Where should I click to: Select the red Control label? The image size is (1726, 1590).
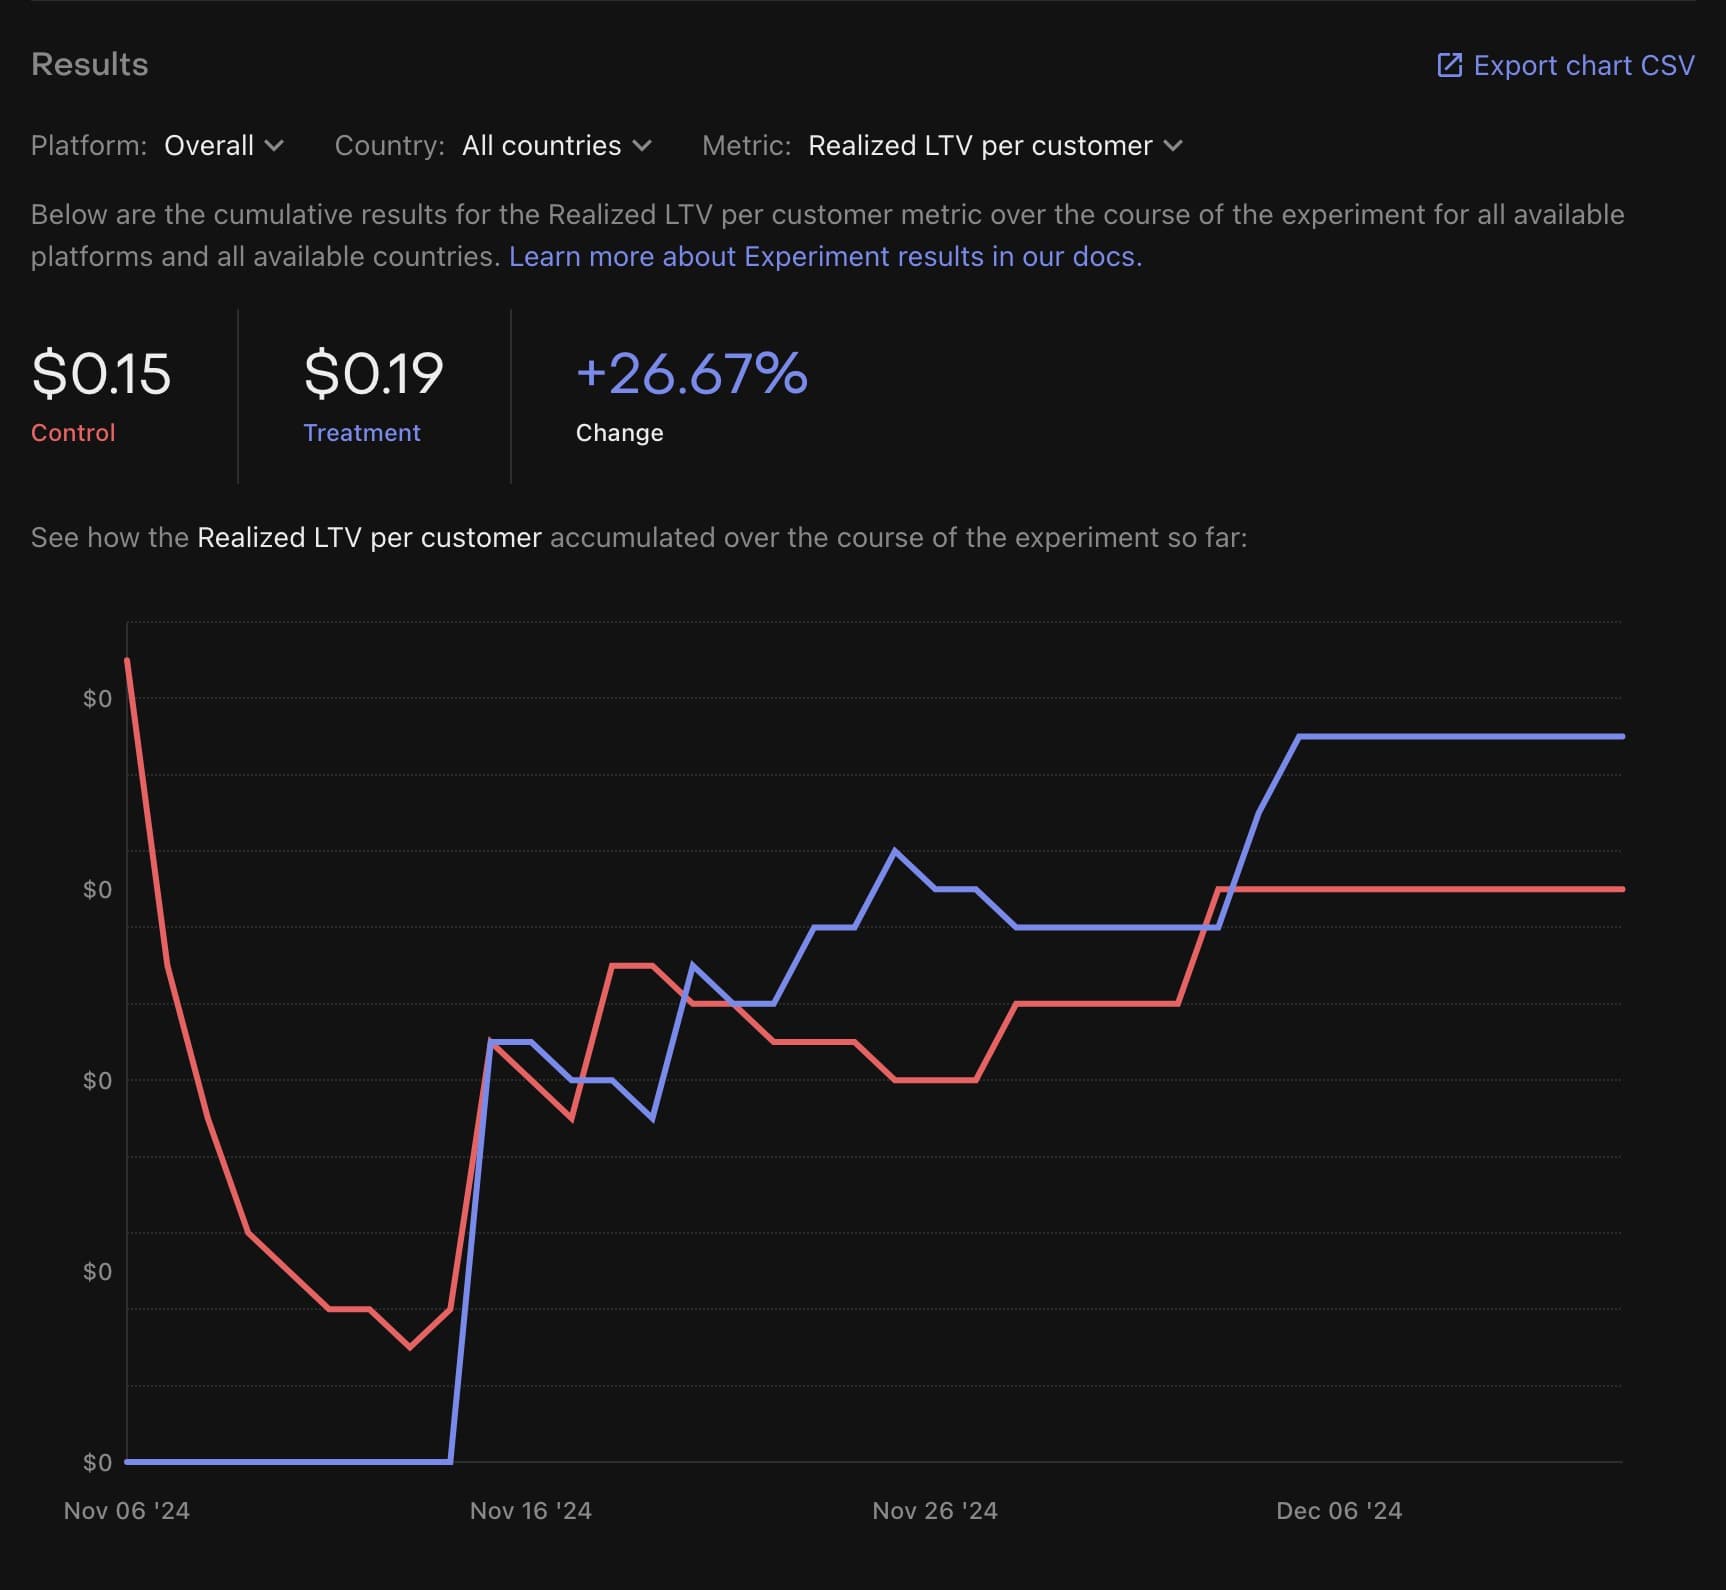(73, 433)
